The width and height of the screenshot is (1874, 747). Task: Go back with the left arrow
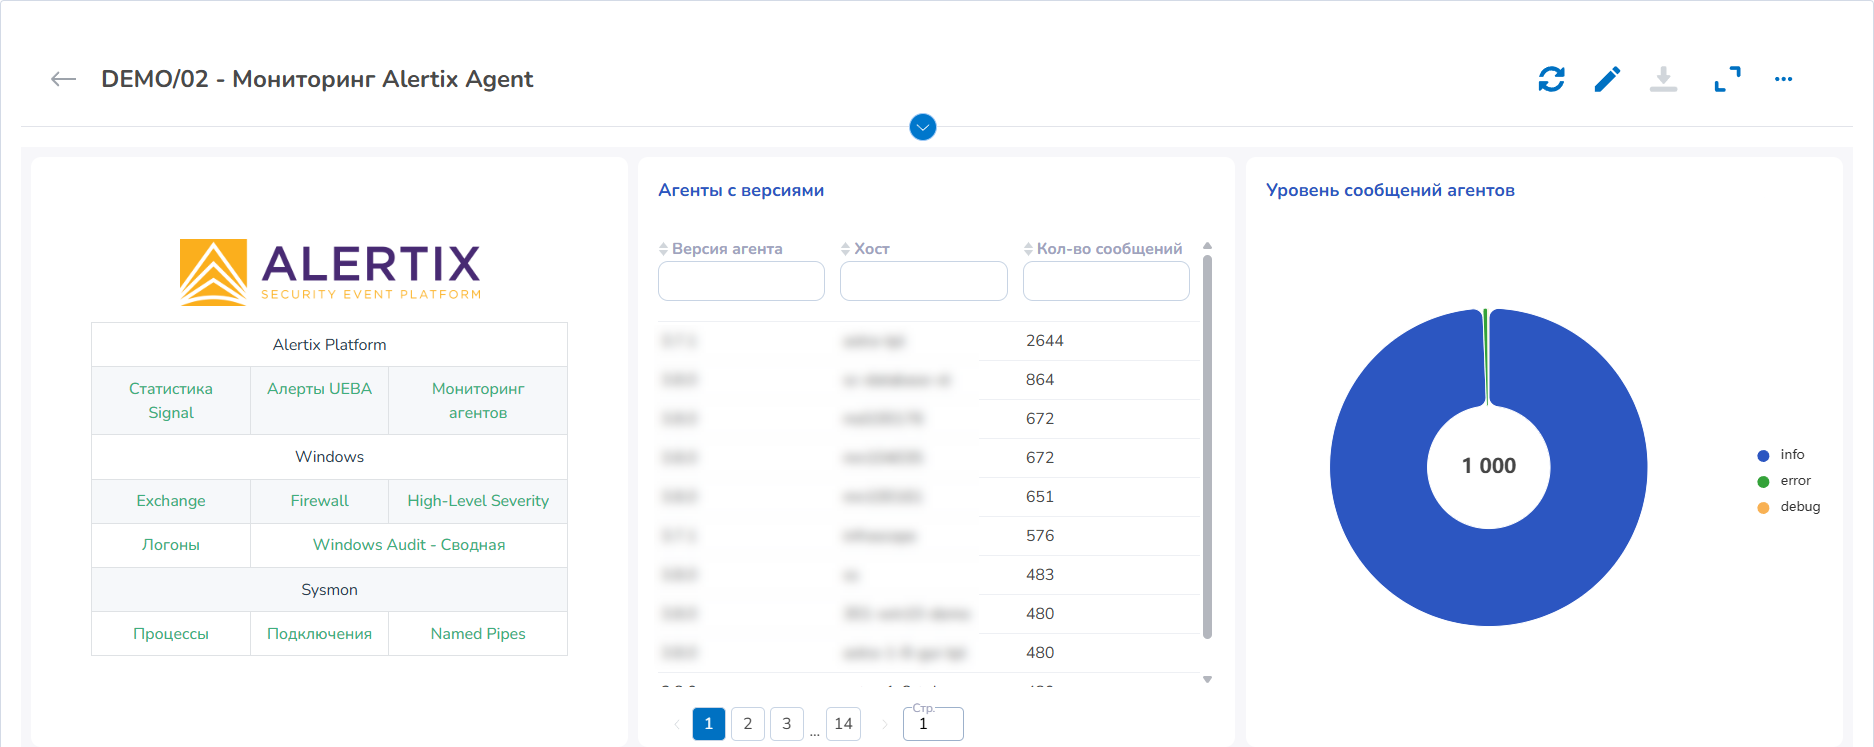[x=63, y=79]
